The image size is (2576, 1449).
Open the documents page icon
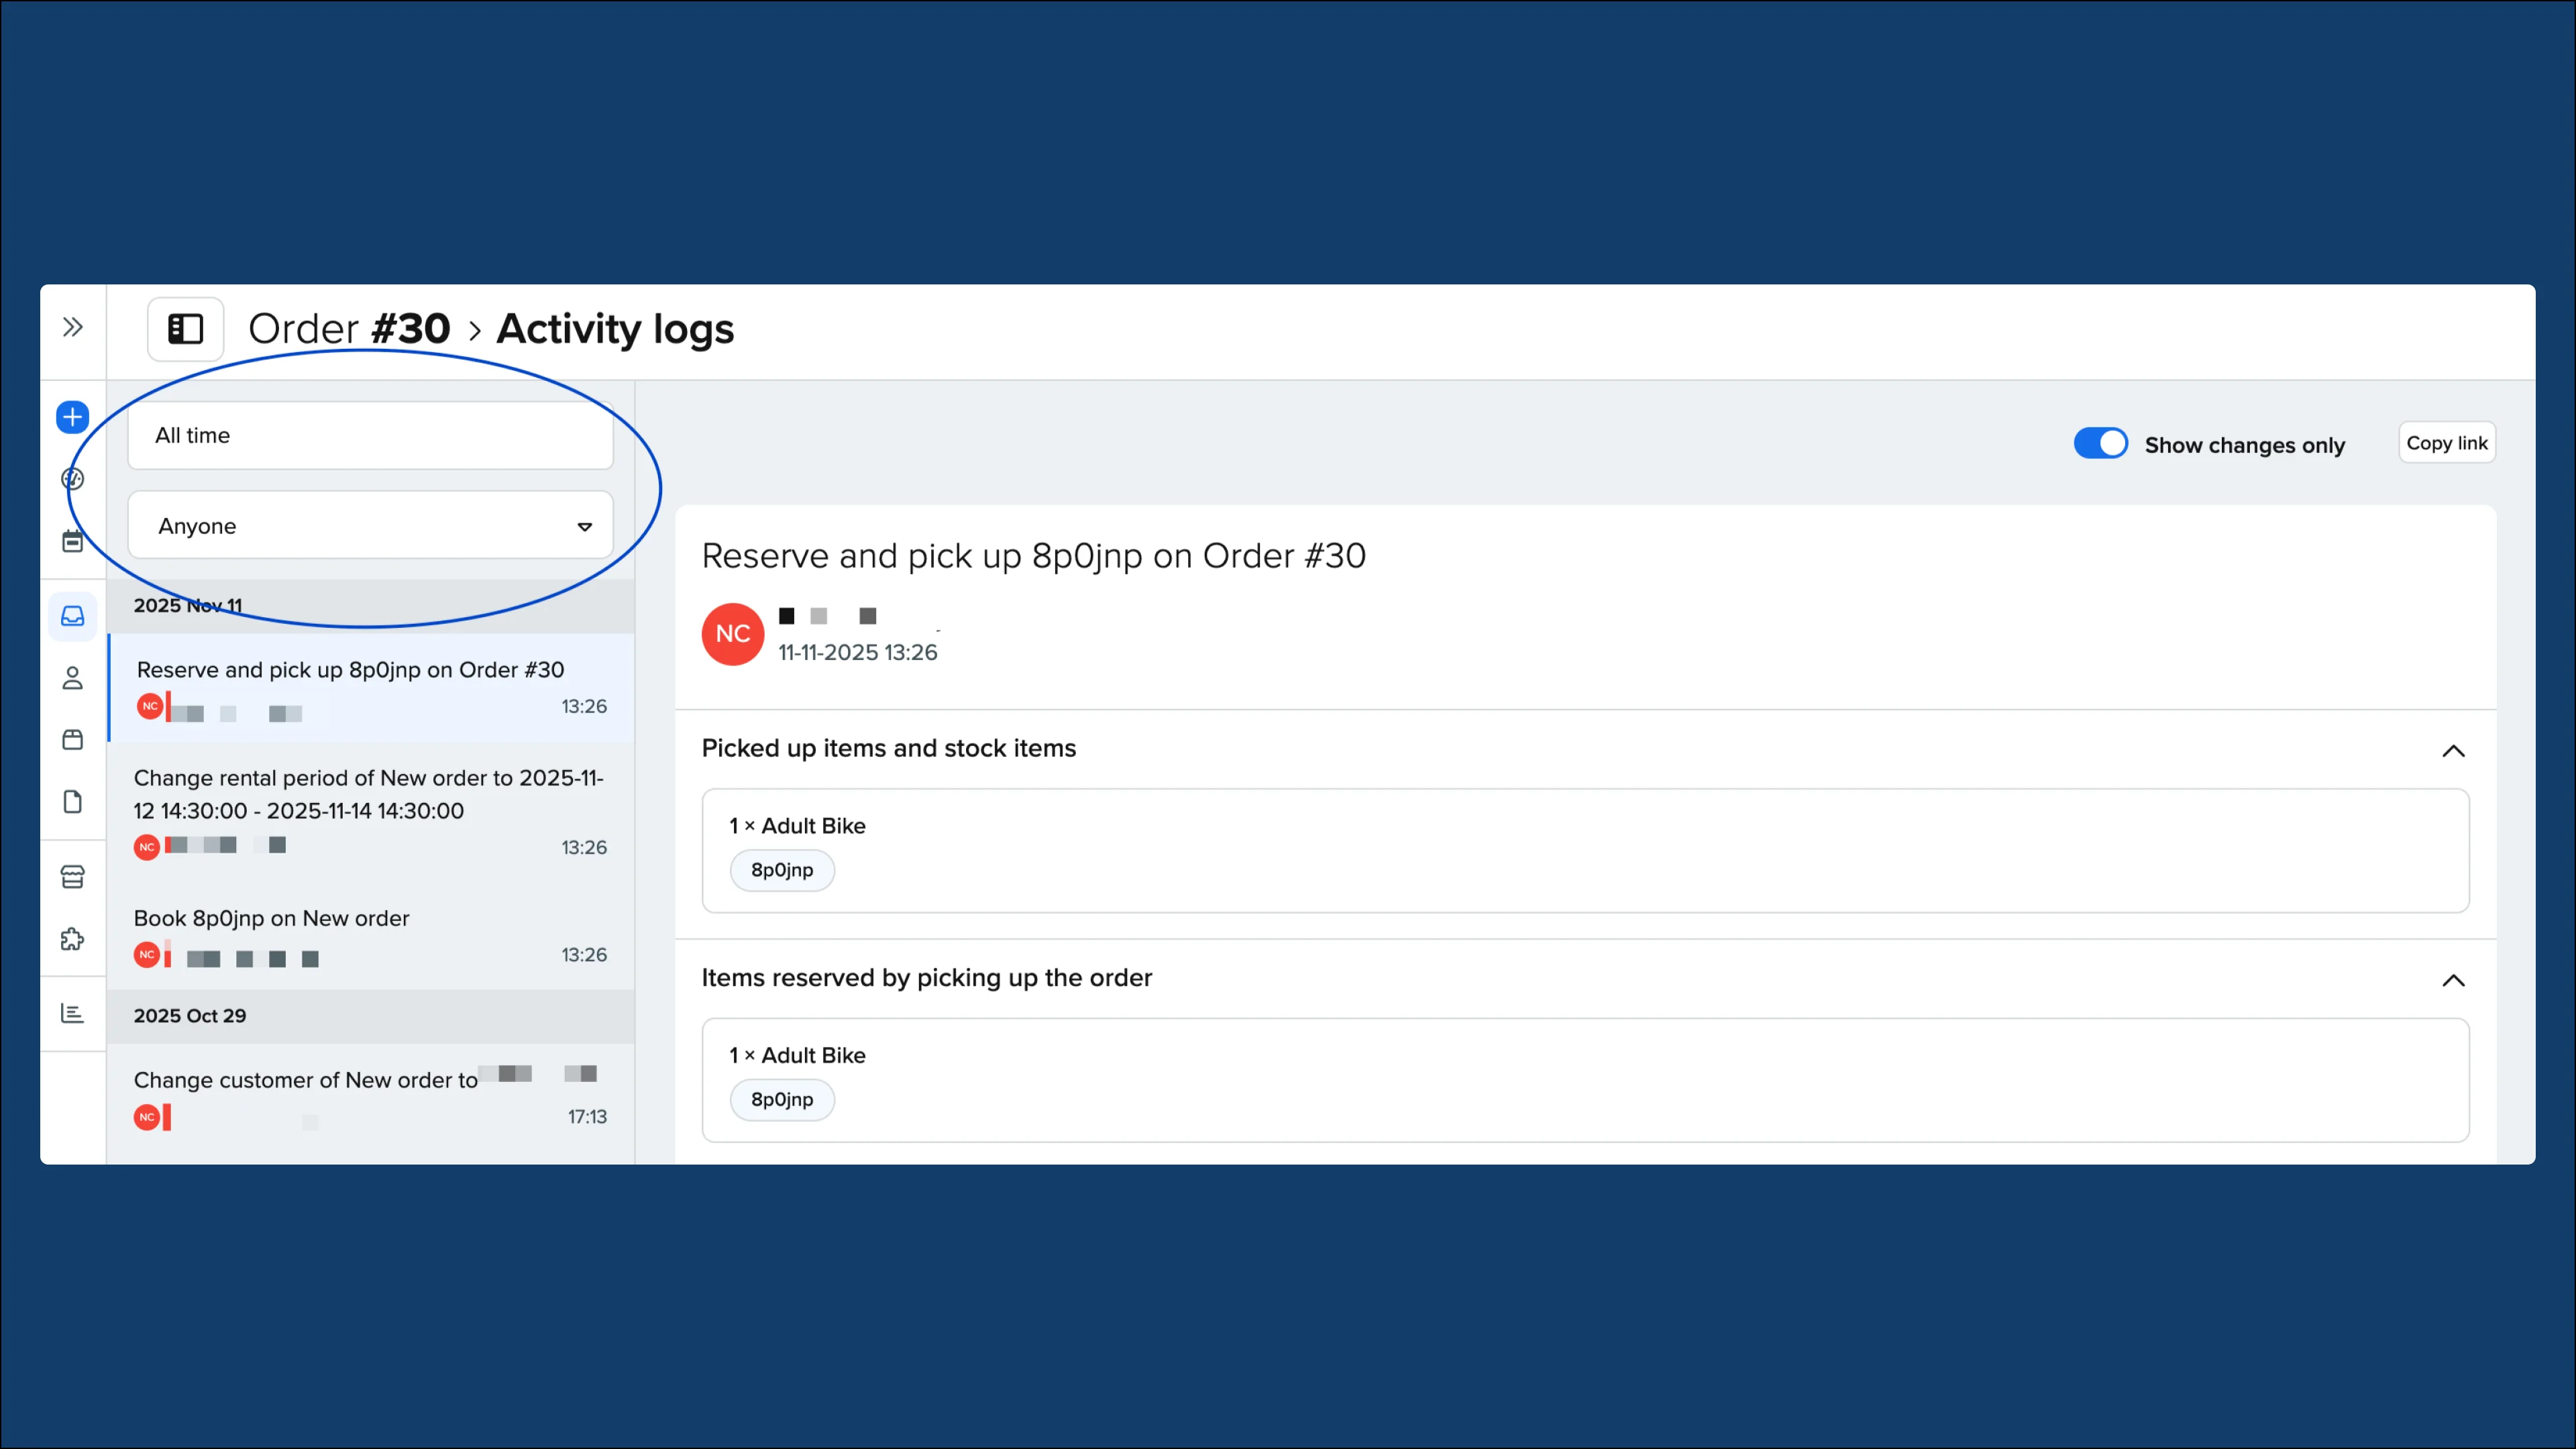click(72, 801)
